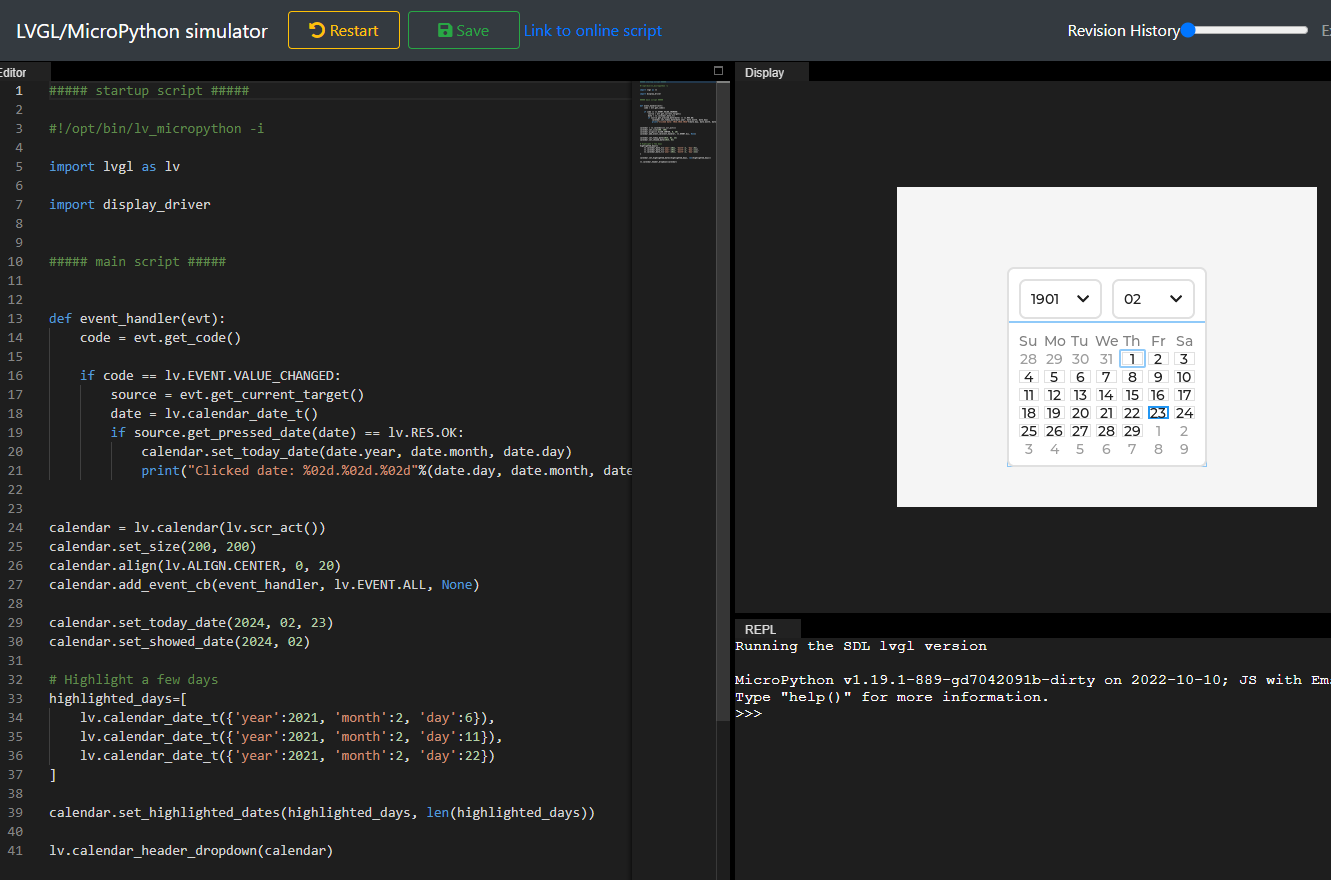This screenshot has height=880, width=1331.
Task: Click line 24 defining the calendar object
Action: pos(186,527)
